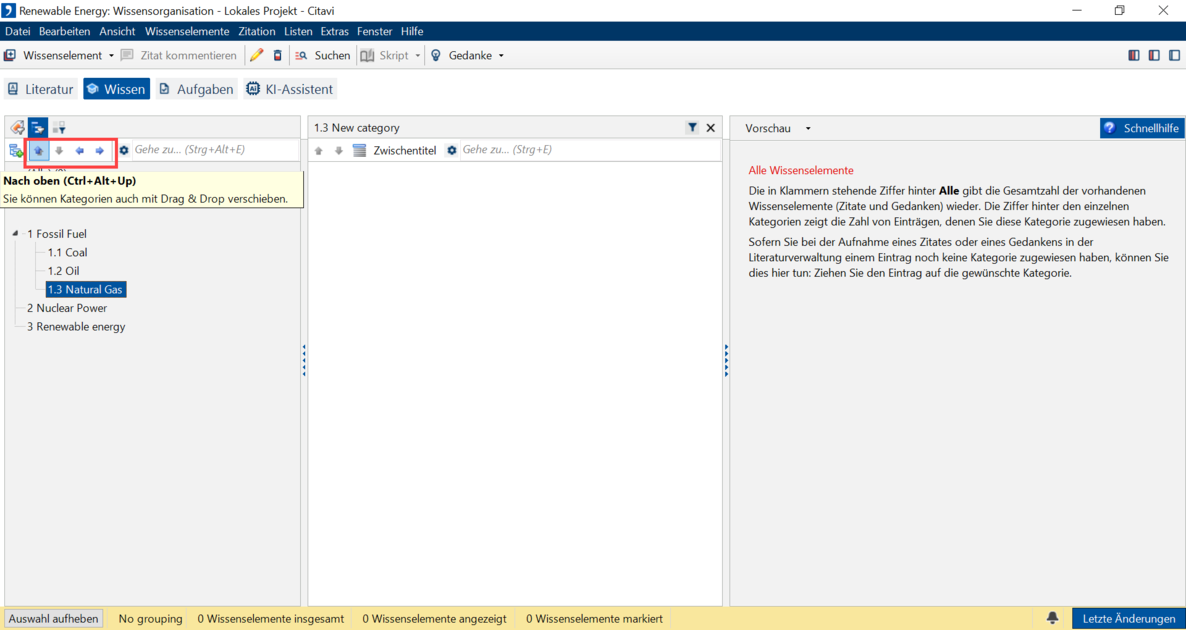Select the 3 Renewable energy category
The image size is (1186, 630).
pyautogui.click(x=81, y=327)
